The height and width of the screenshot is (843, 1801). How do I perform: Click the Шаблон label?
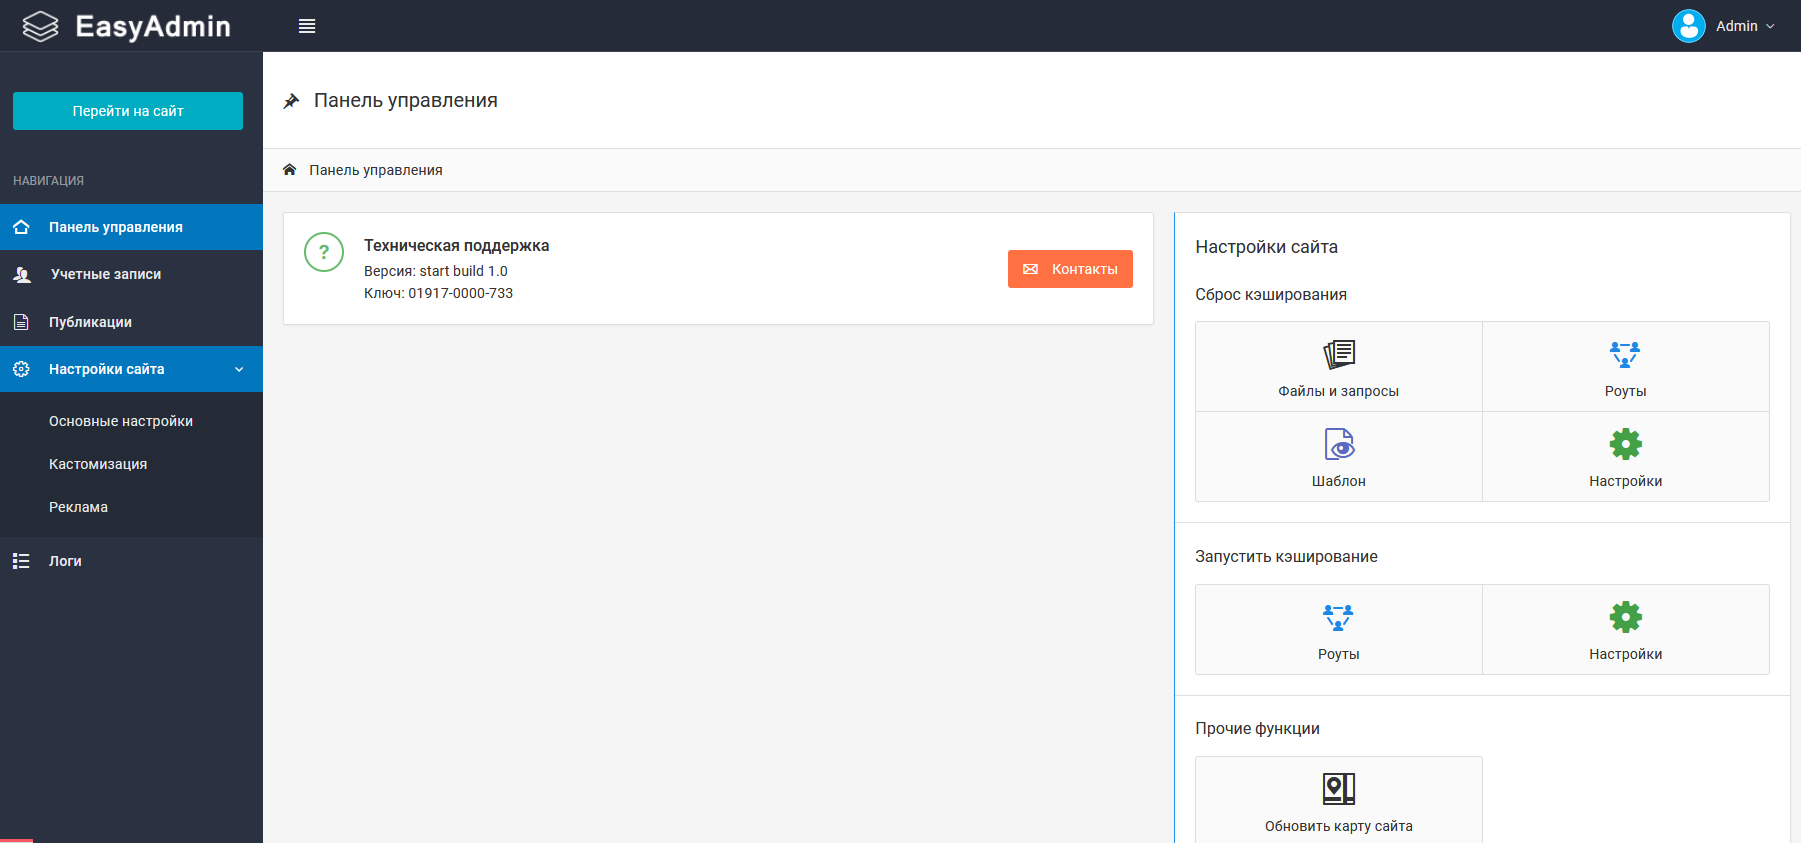click(x=1339, y=481)
